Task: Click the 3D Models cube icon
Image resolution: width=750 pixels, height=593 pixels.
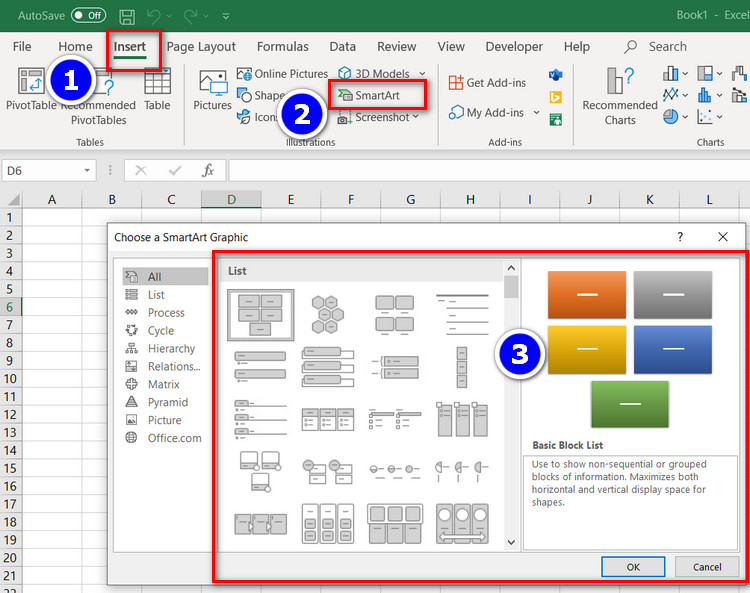Action: (344, 73)
